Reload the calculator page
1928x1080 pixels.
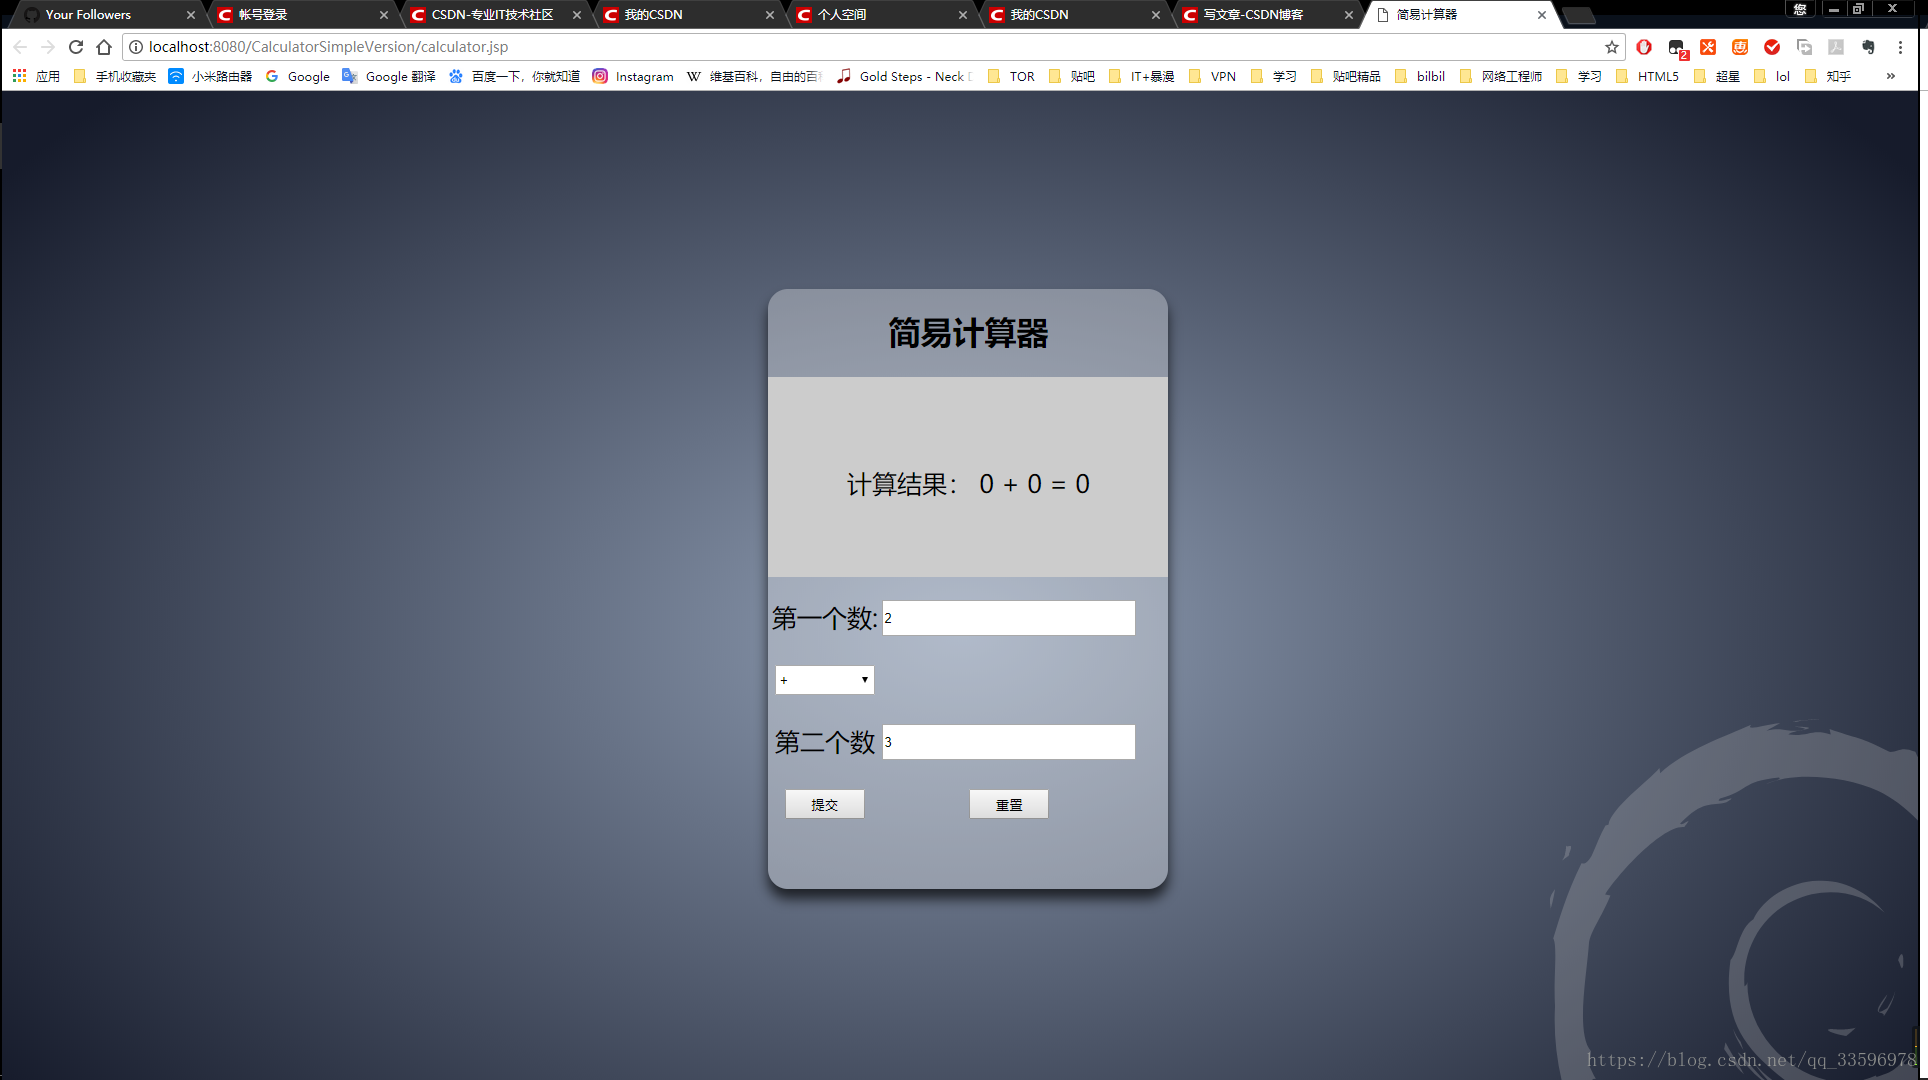(76, 47)
